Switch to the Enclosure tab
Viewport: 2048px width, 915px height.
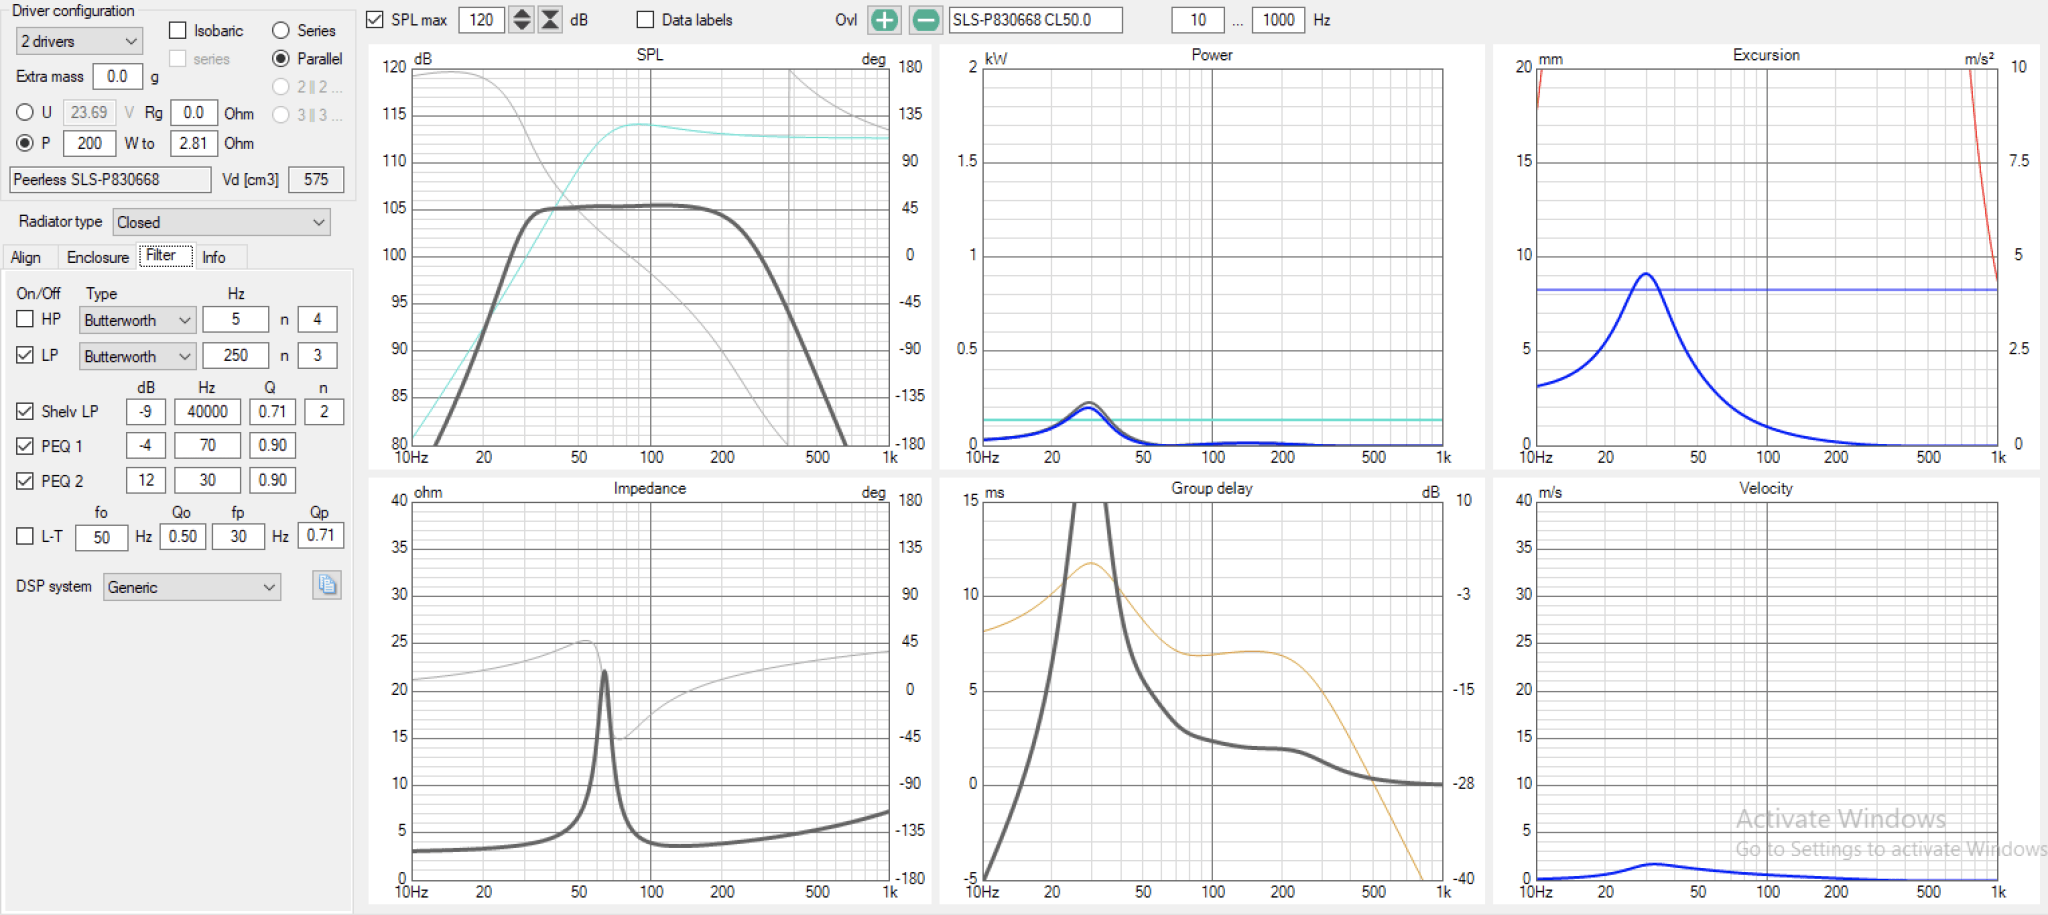[x=97, y=257]
